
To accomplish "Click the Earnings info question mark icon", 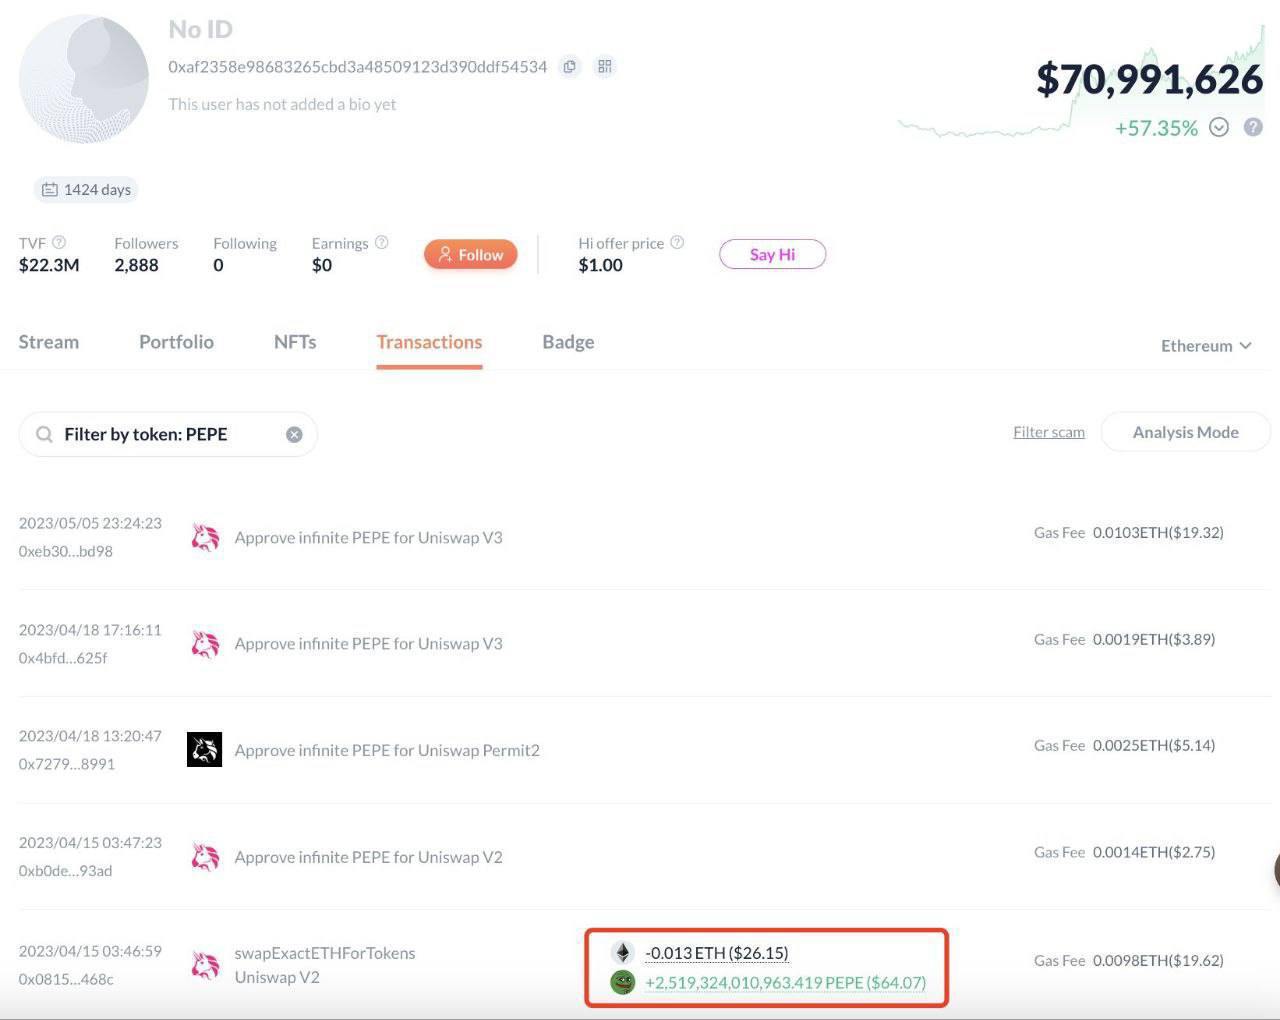I will (381, 242).
